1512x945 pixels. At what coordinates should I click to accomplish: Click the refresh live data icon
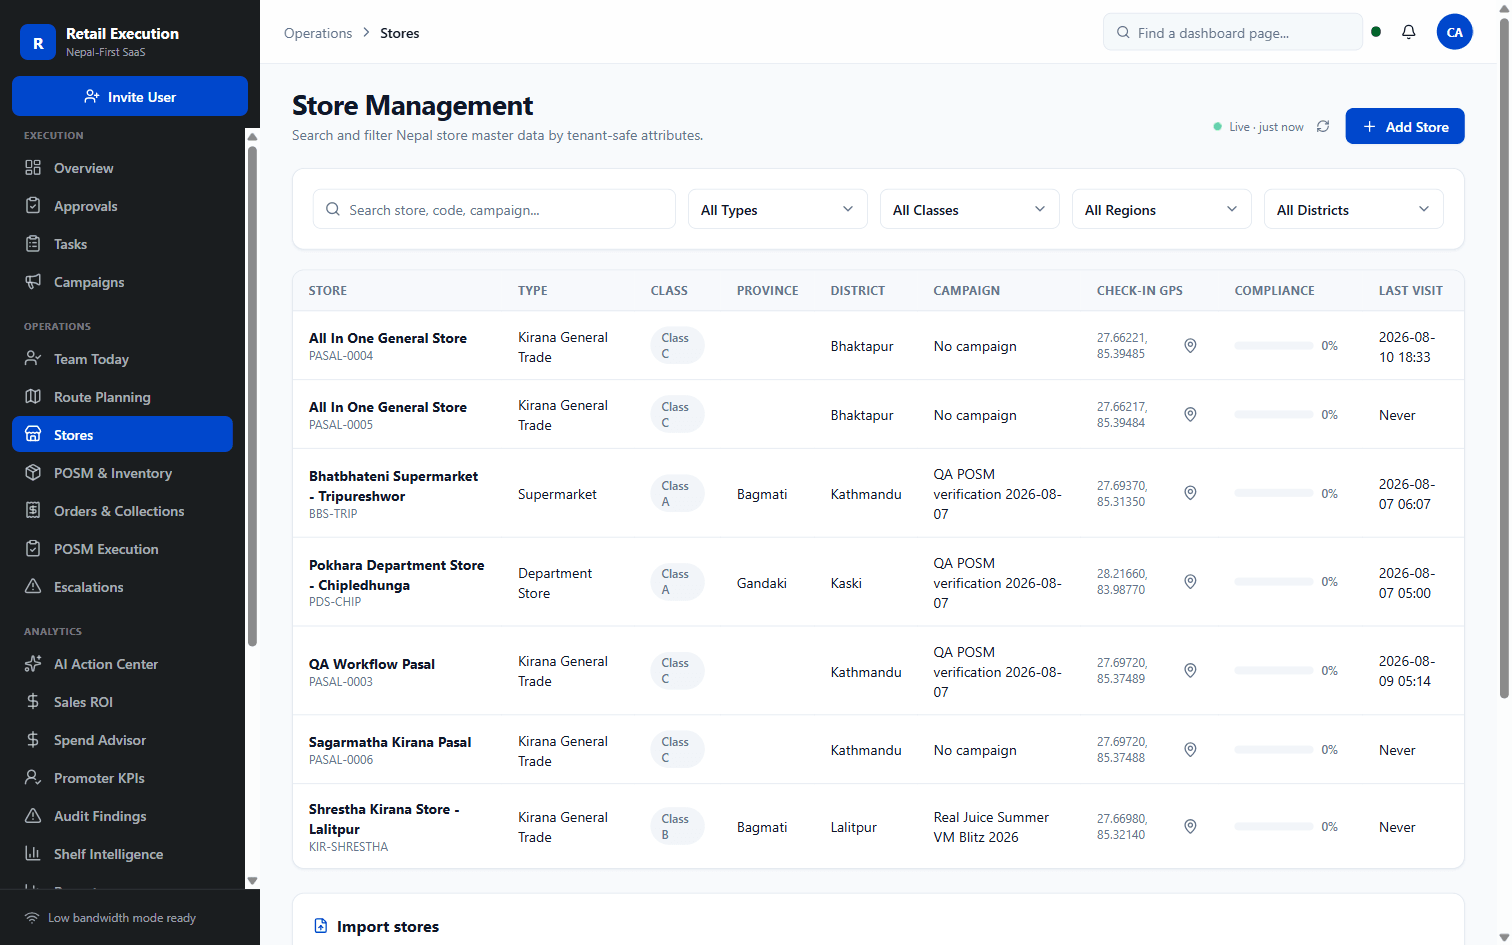[x=1323, y=126]
